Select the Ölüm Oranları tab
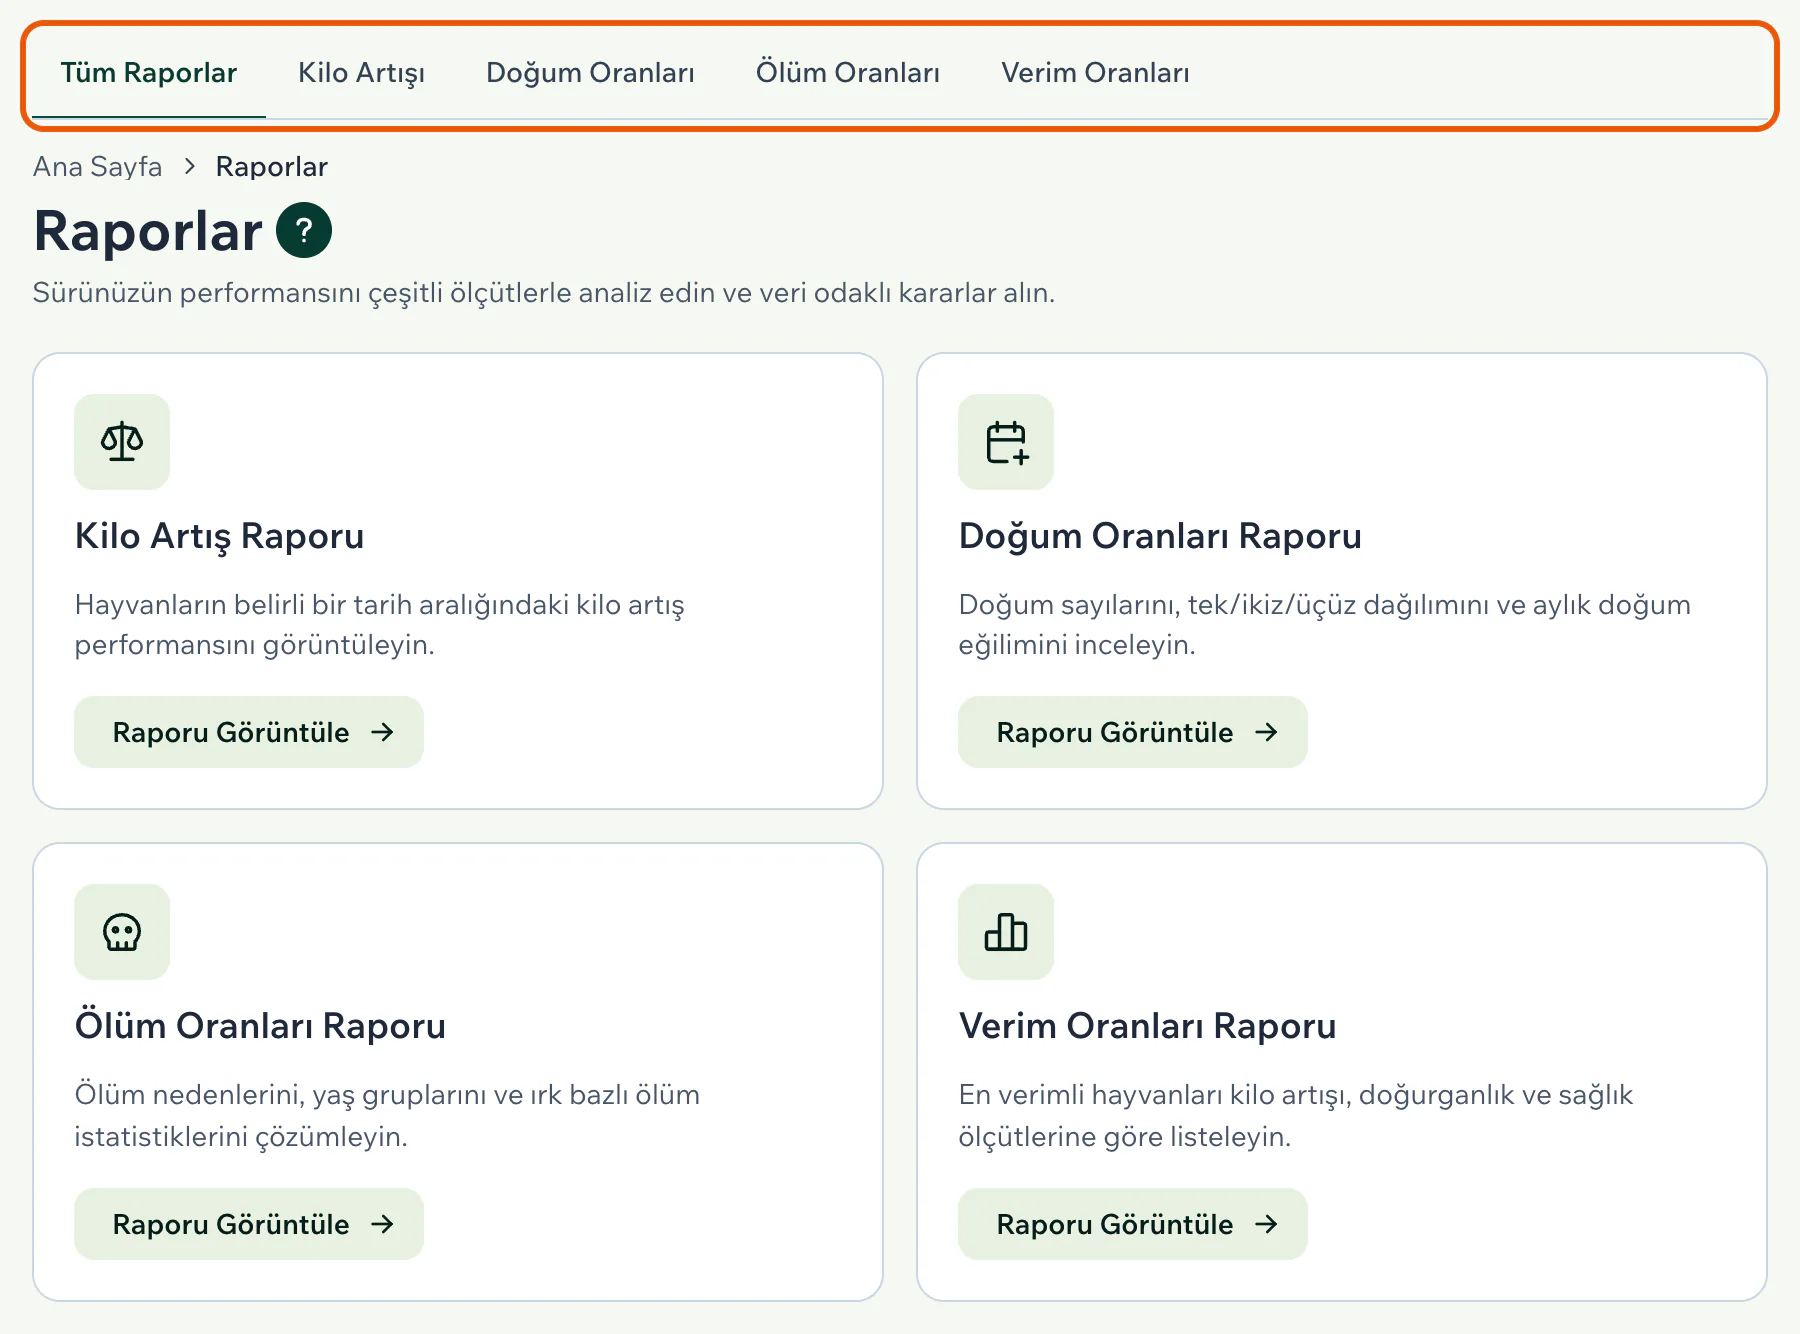This screenshot has height=1334, width=1800. 848,73
